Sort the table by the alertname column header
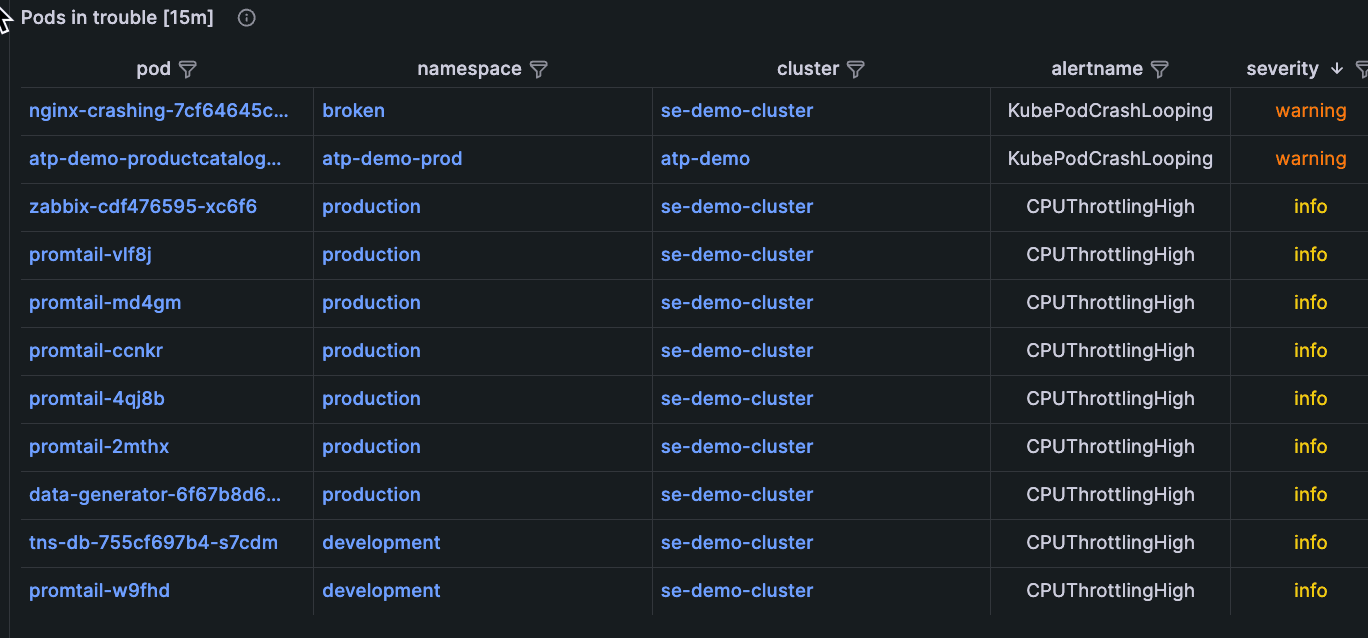The height and width of the screenshot is (638, 1368). 1097,69
